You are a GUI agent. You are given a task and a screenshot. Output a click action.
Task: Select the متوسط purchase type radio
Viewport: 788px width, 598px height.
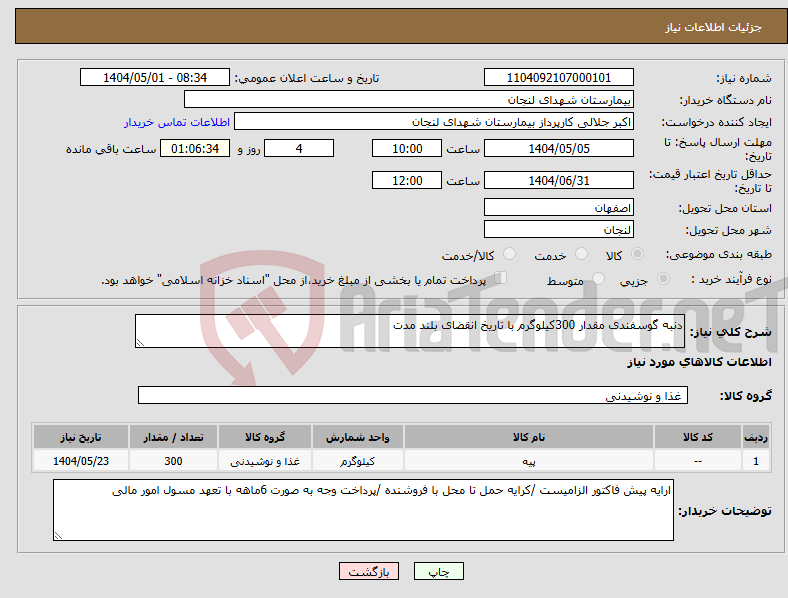point(598,278)
